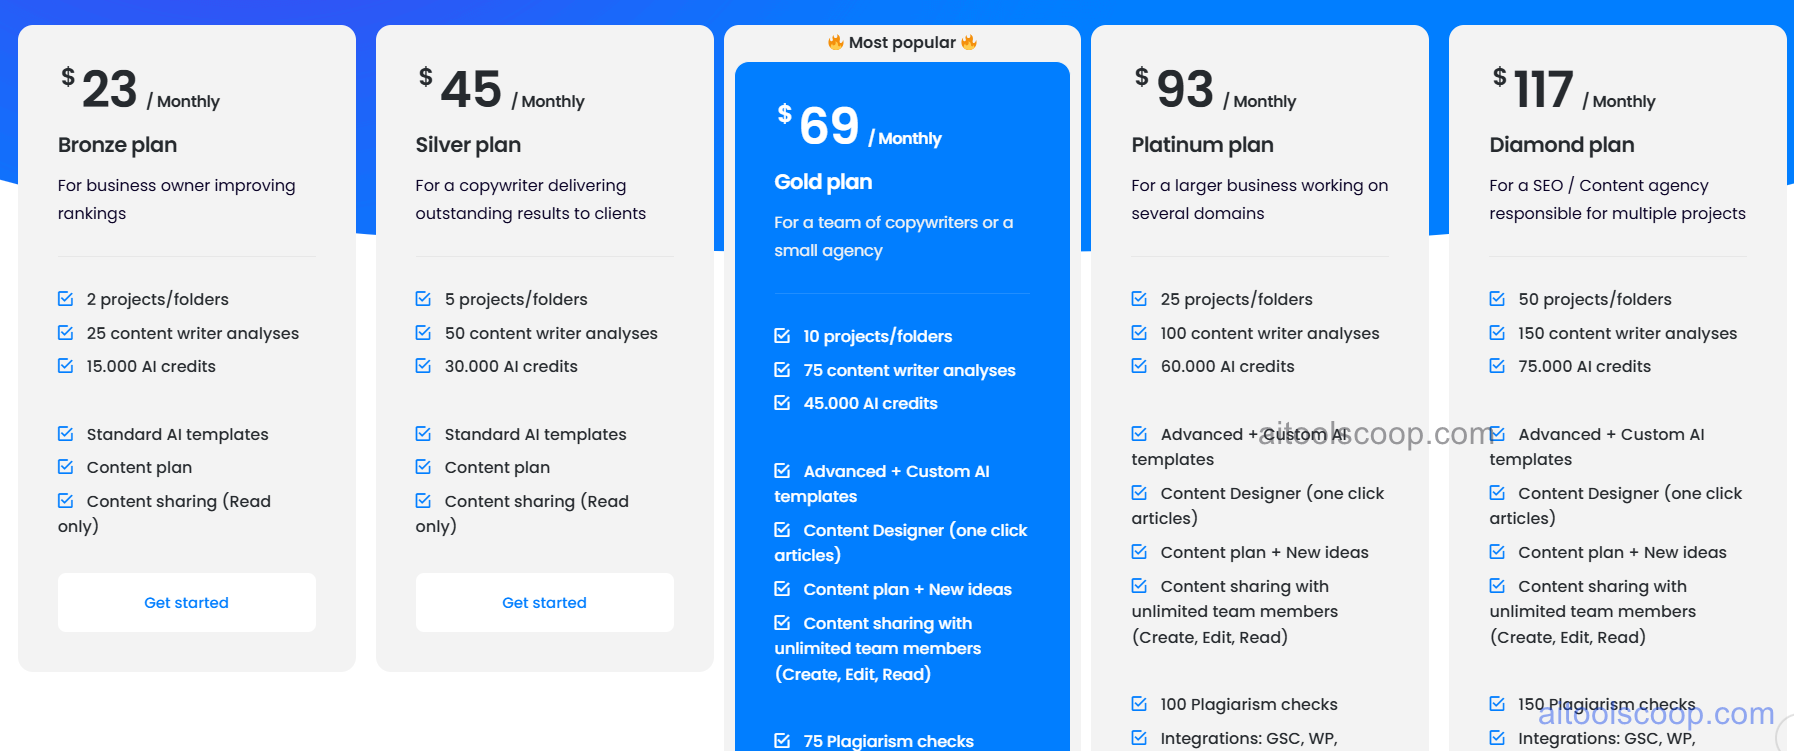Screen dimensions: 1794x751
Task: Select the Bronze plan heading
Action: pos(117,144)
